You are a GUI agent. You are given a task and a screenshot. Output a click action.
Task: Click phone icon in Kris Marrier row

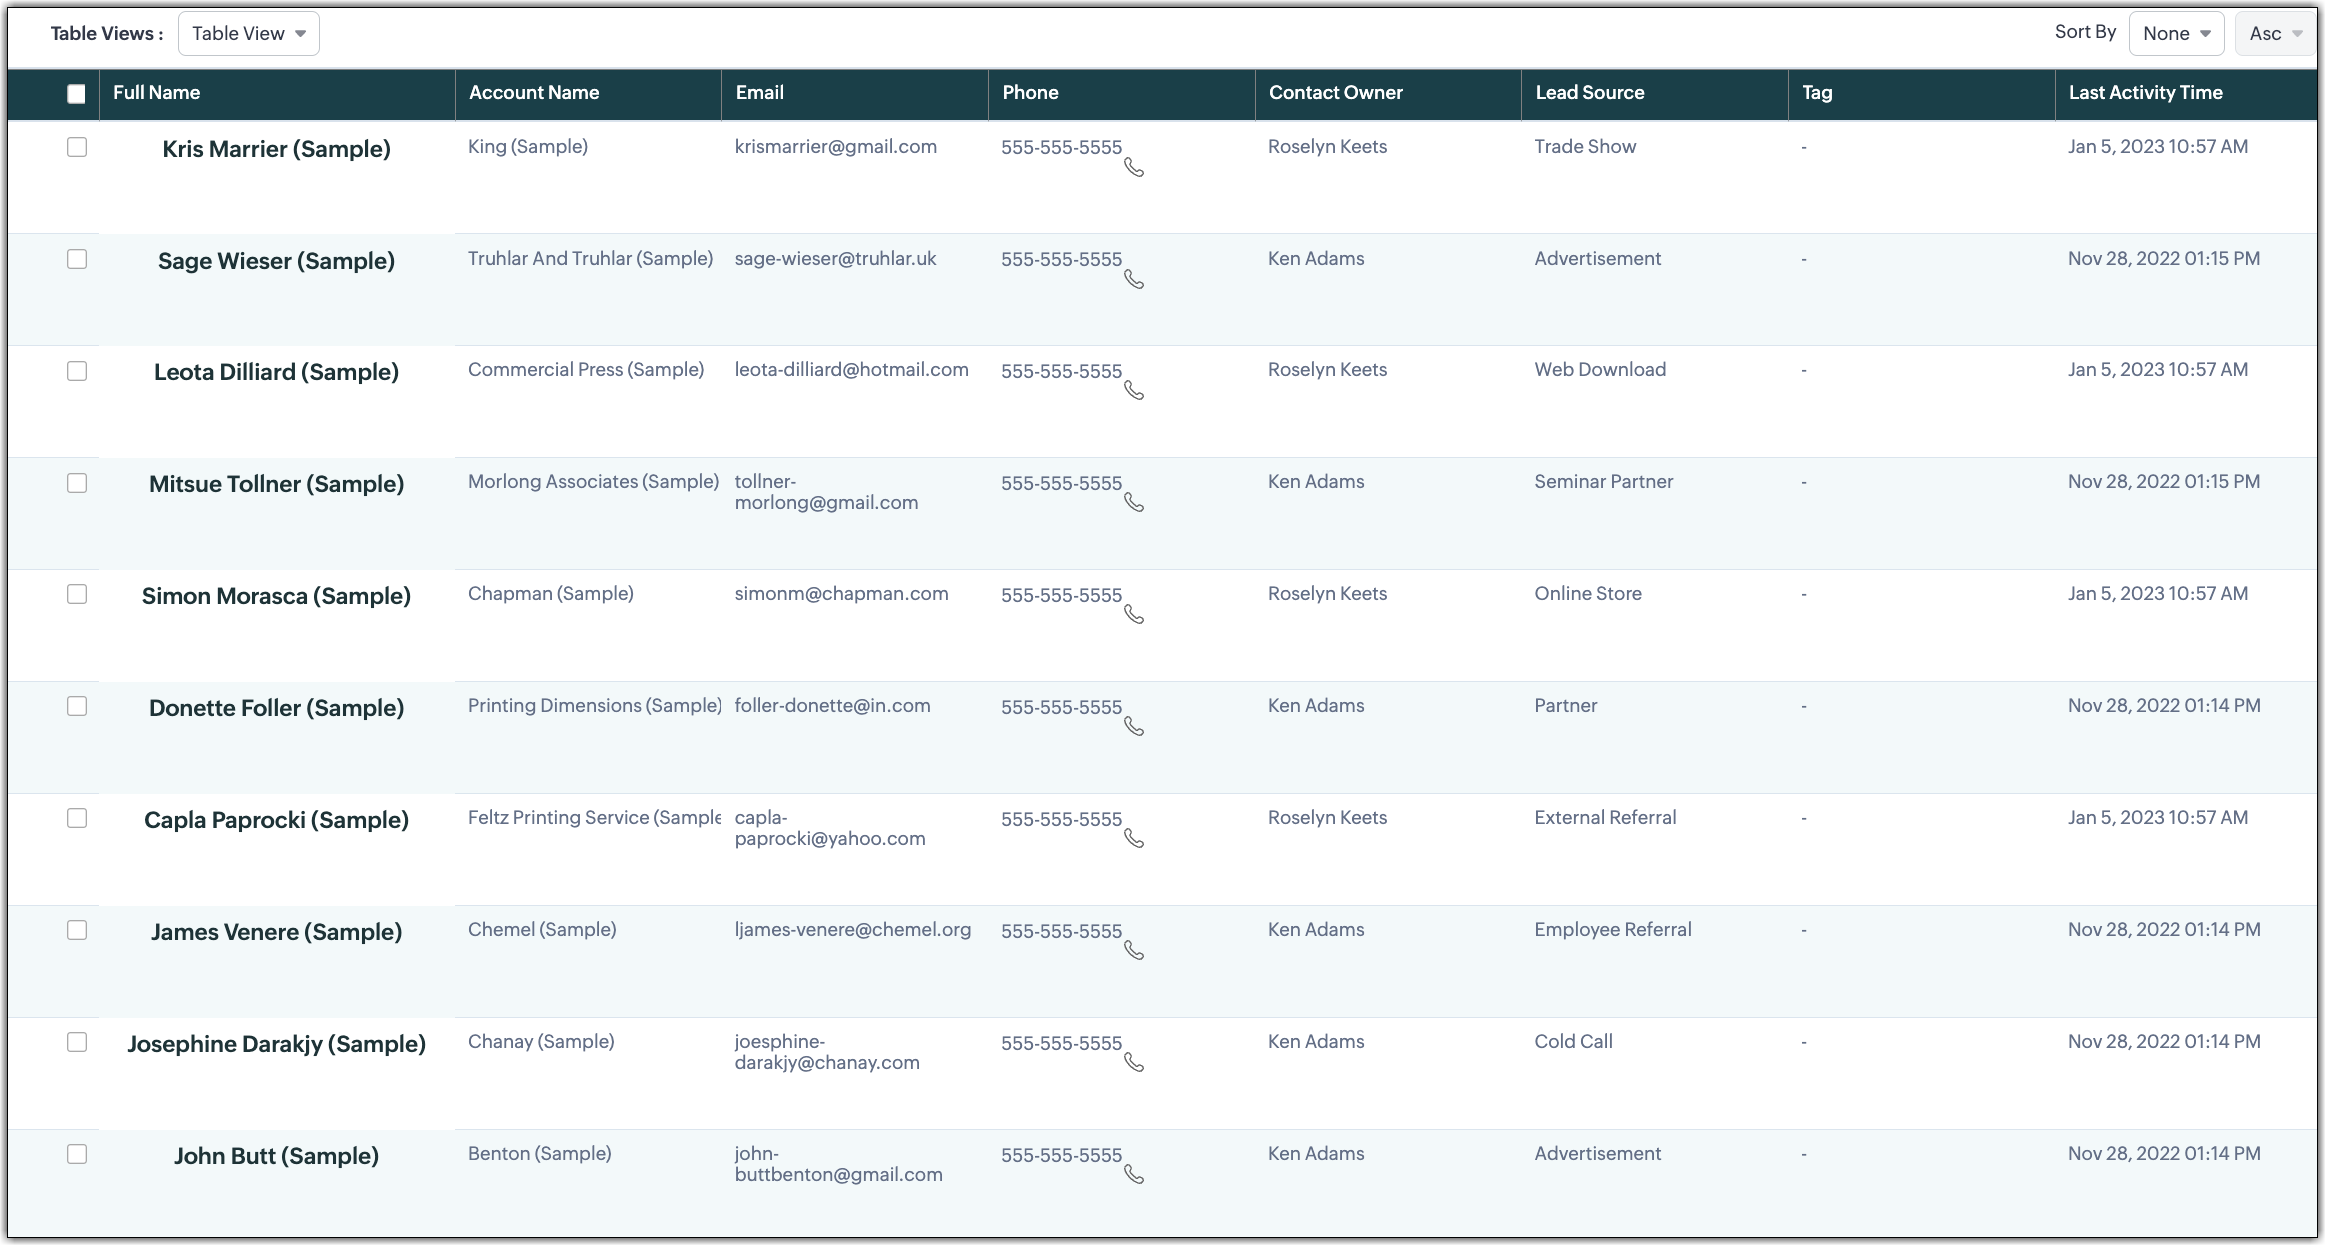[1134, 168]
